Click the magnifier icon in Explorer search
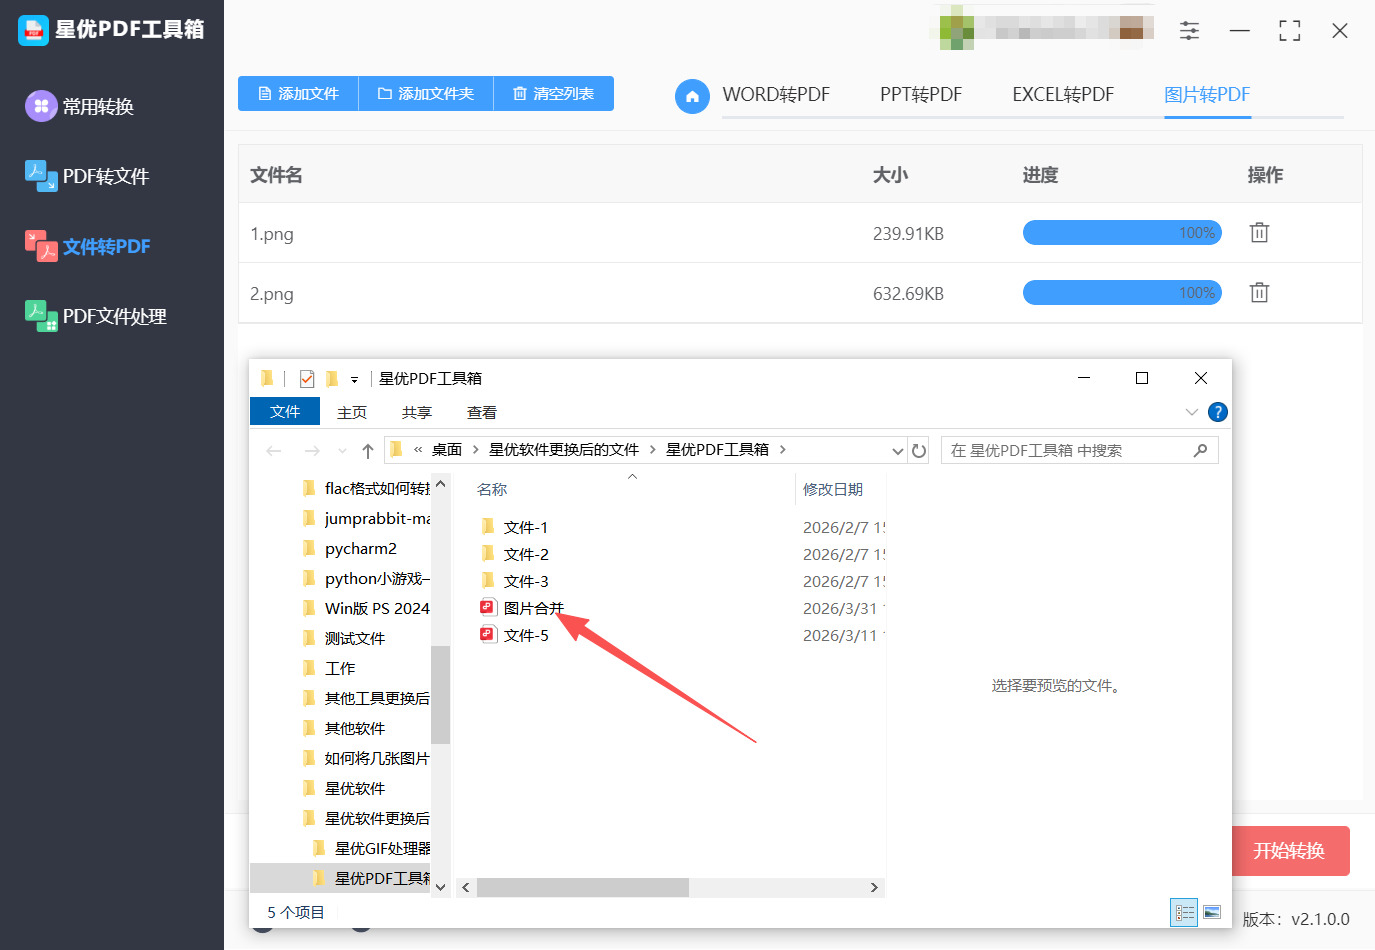 click(x=1200, y=451)
